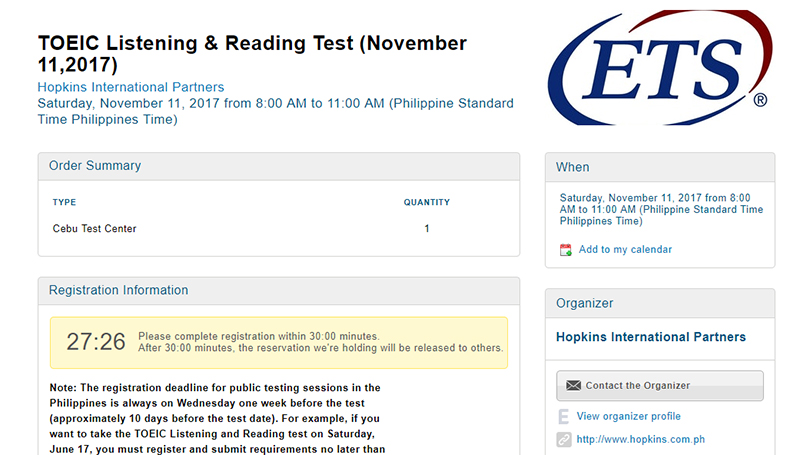Click the event date link under the title
This screenshot has height=455, width=800.
tap(276, 111)
